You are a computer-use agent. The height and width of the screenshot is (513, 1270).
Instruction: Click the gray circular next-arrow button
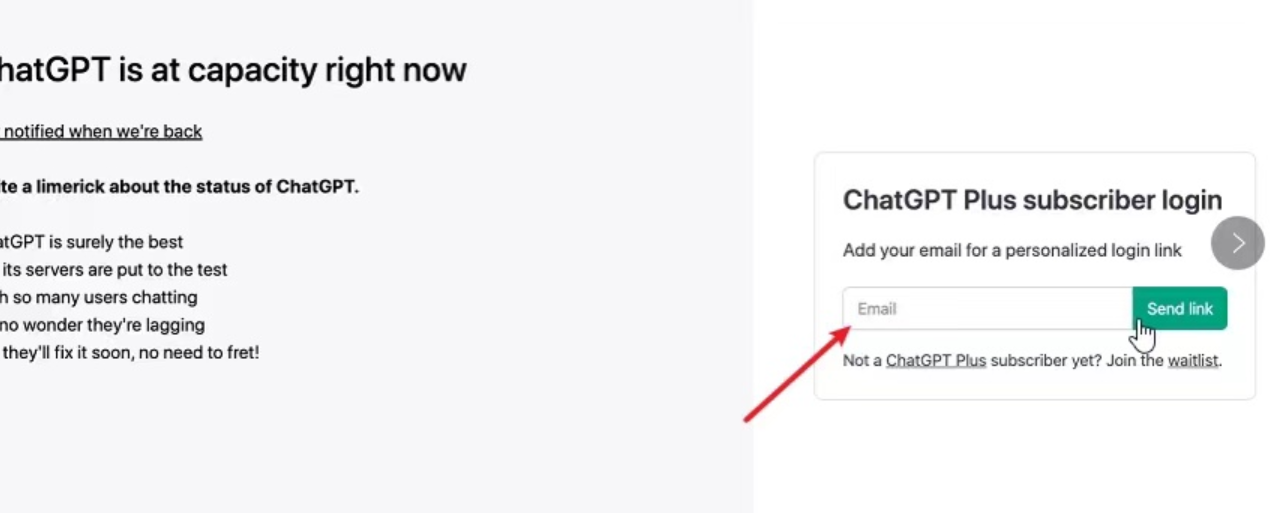(1238, 243)
